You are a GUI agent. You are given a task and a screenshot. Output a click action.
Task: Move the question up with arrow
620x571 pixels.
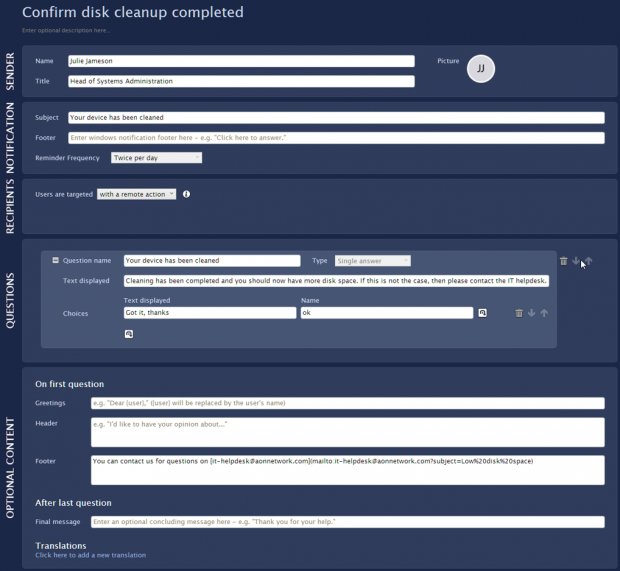point(588,261)
